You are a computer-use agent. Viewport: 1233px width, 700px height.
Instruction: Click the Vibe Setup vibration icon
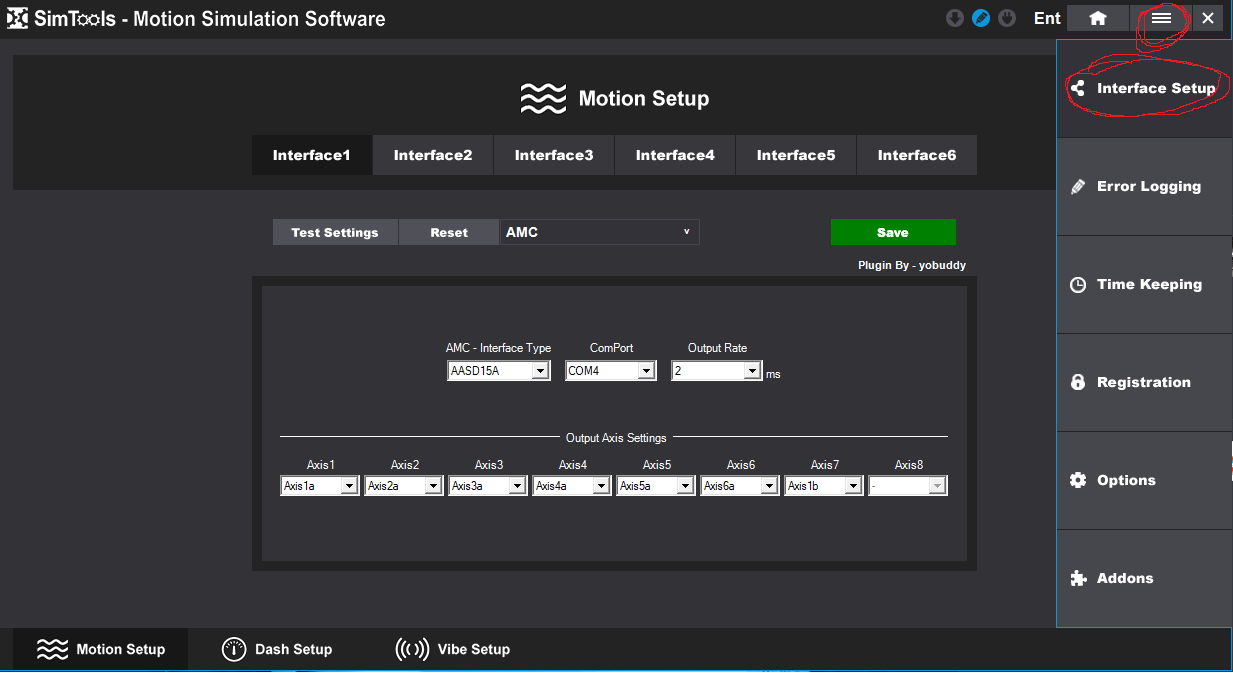pos(412,649)
